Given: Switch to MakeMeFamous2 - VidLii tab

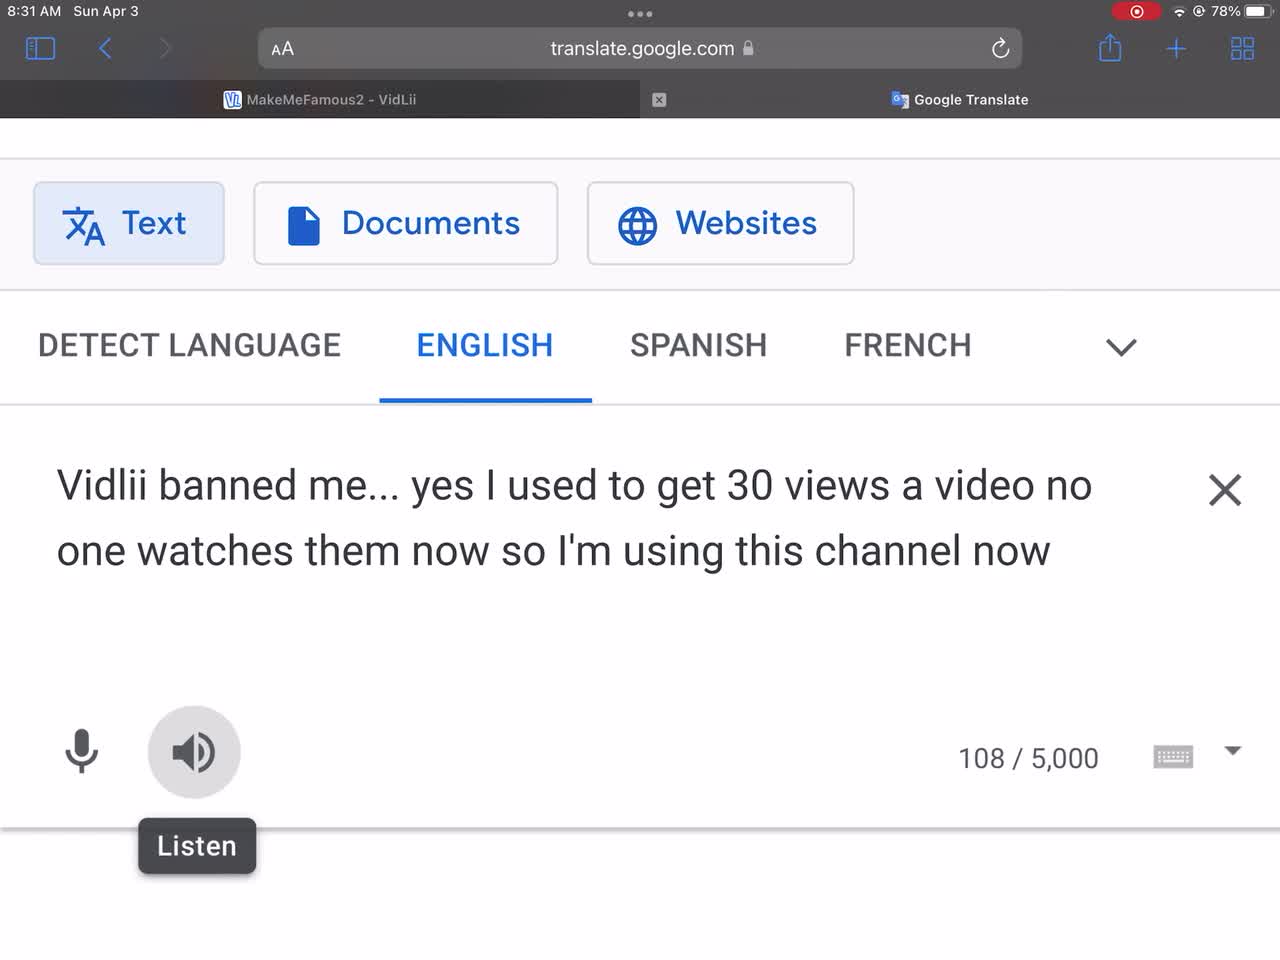Looking at the screenshot, I should click(x=320, y=99).
